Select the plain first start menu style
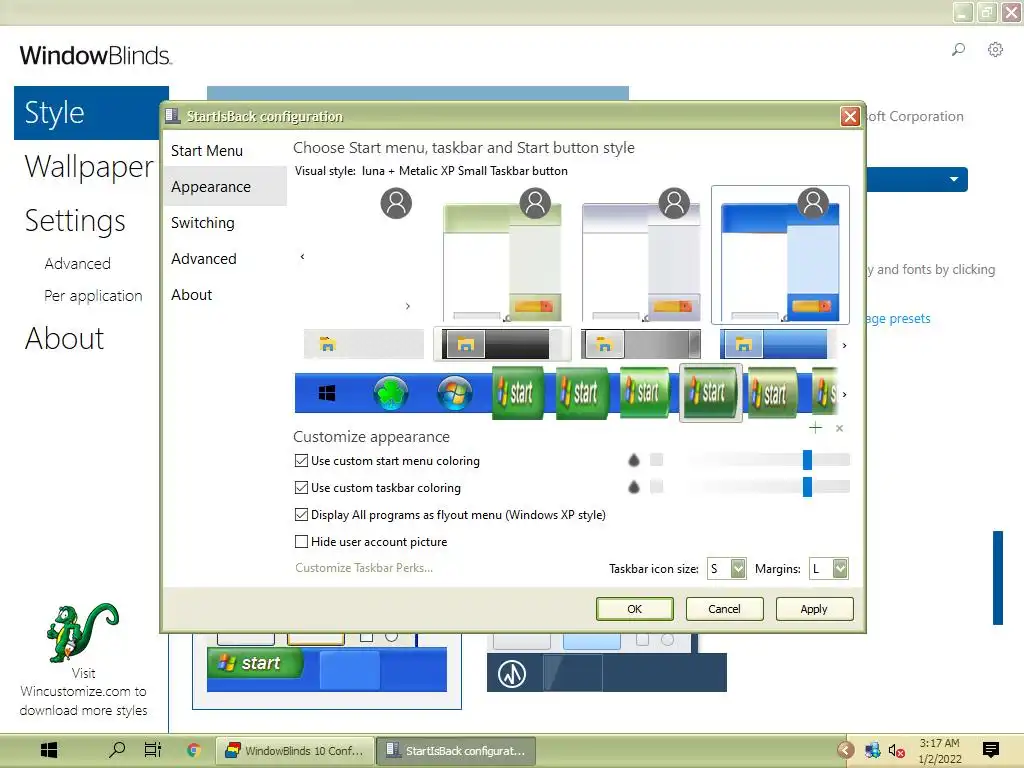Screen dimensions: 1024x768 (363, 255)
